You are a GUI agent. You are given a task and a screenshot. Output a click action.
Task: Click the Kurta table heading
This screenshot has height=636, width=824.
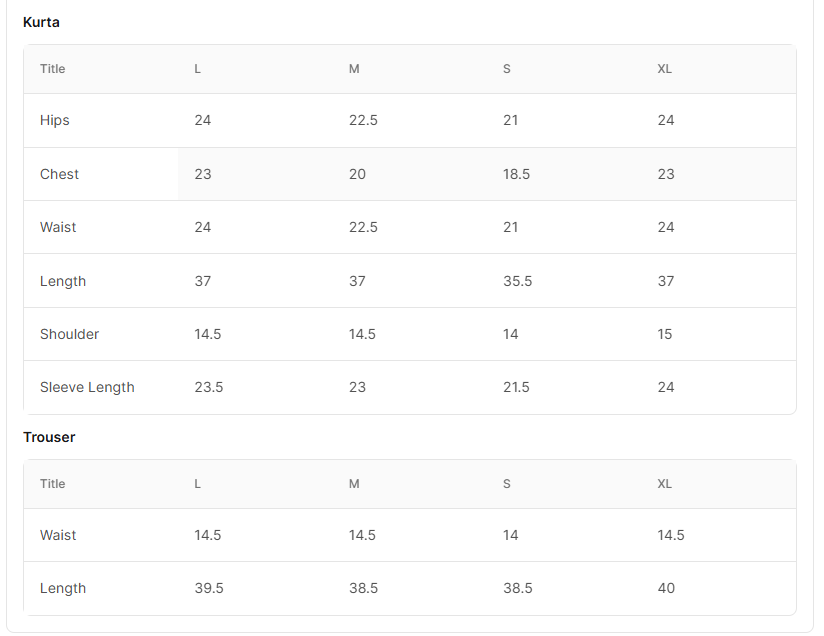tap(41, 22)
